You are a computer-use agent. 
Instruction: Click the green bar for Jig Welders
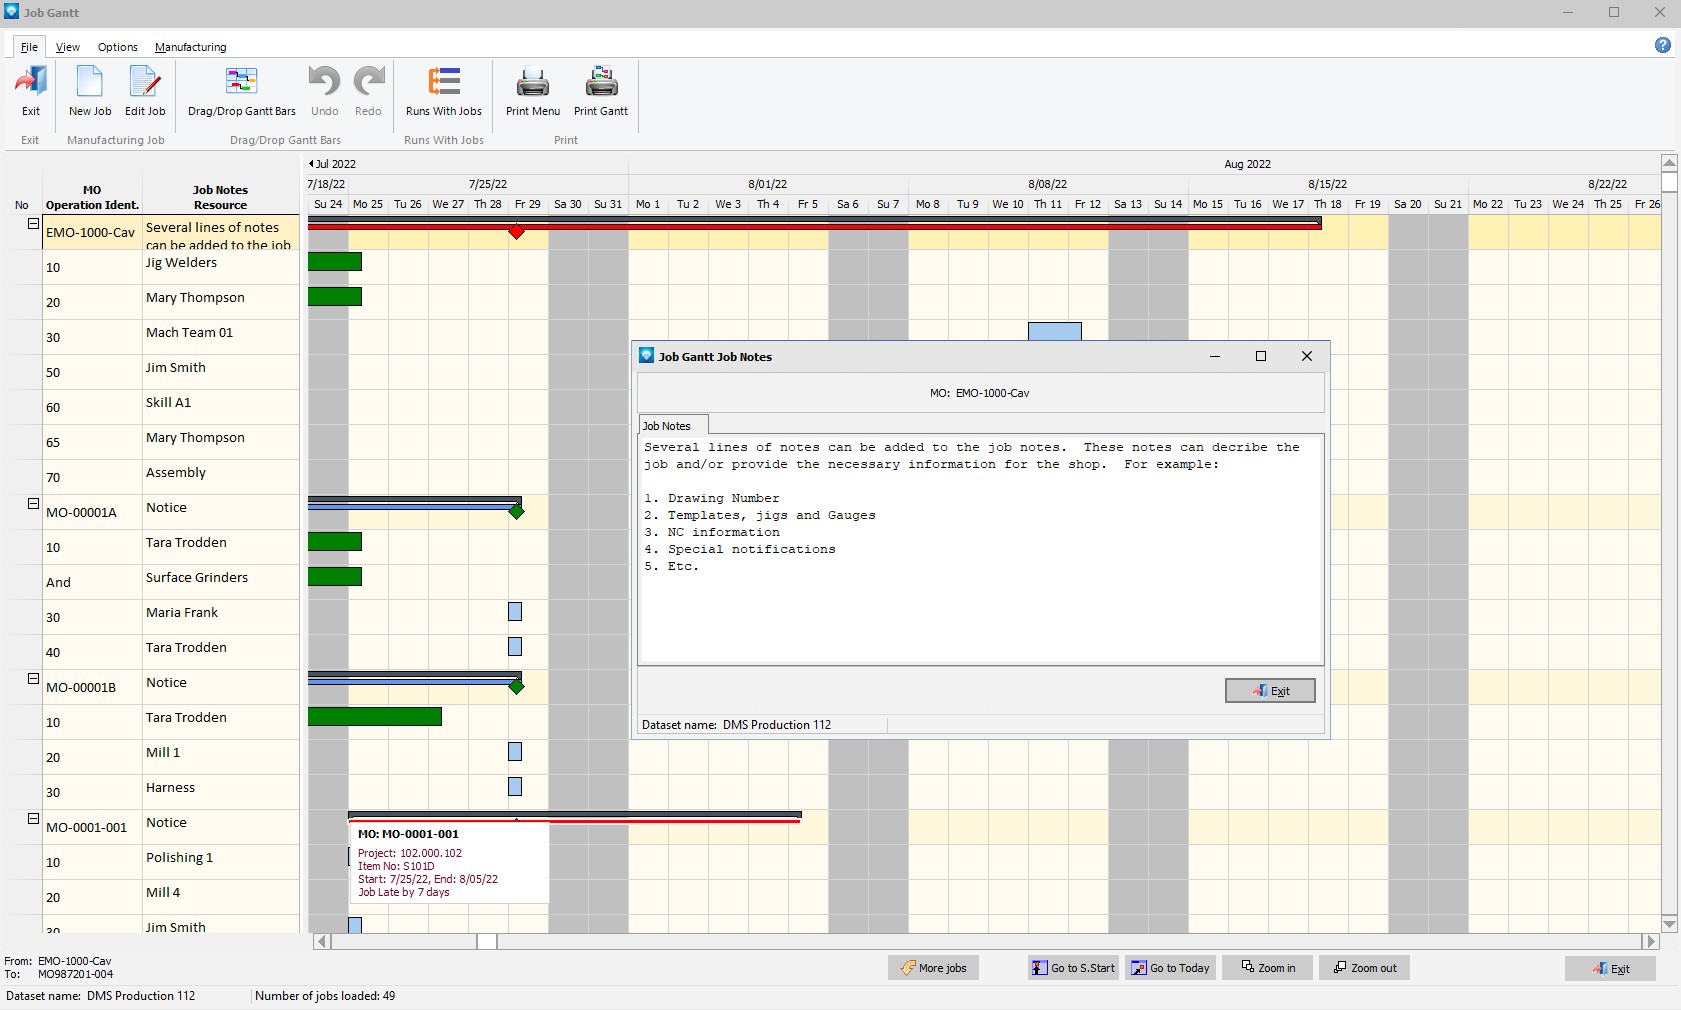[335, 262]
